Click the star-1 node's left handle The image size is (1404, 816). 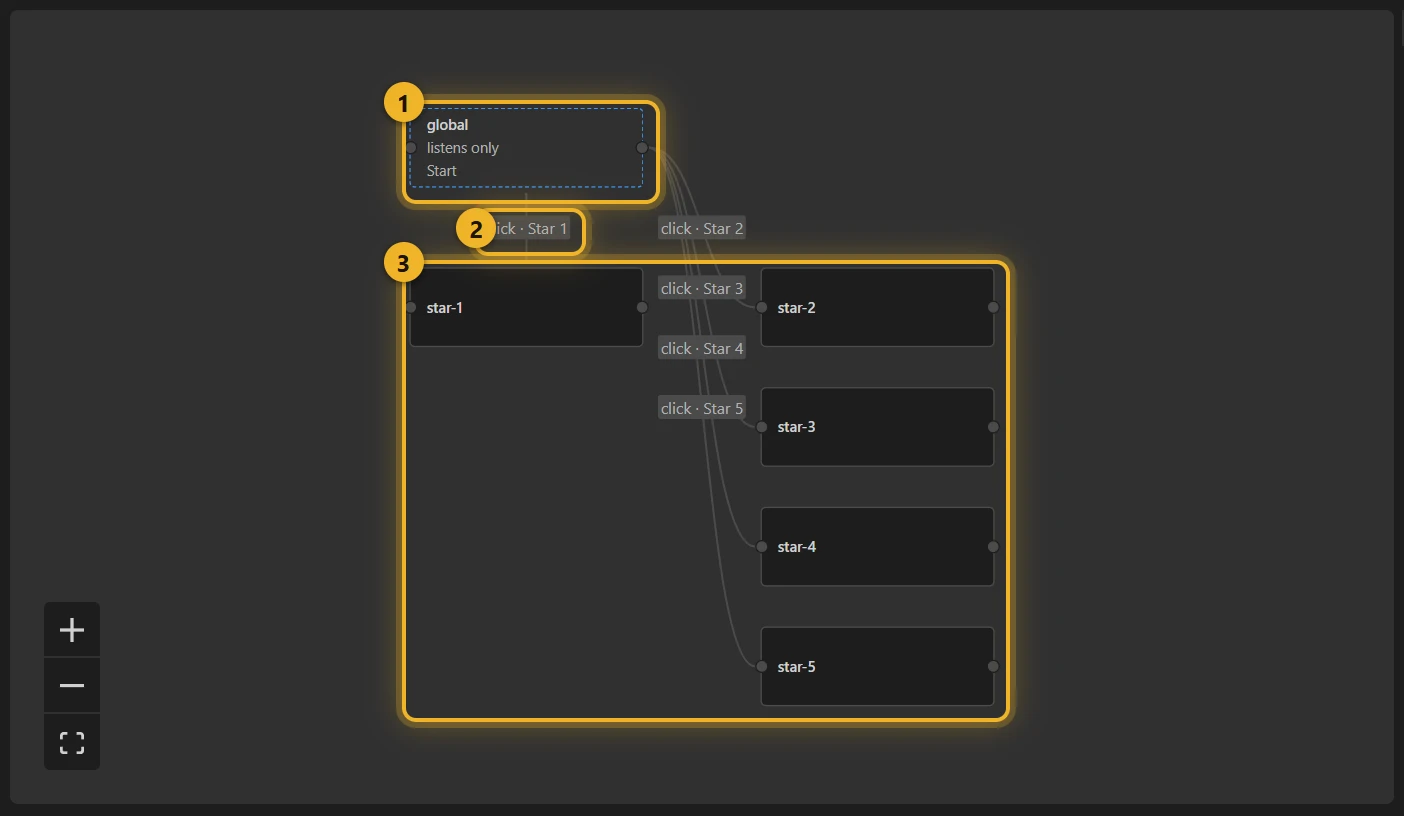pyautogui.click(x=411, y=307)
